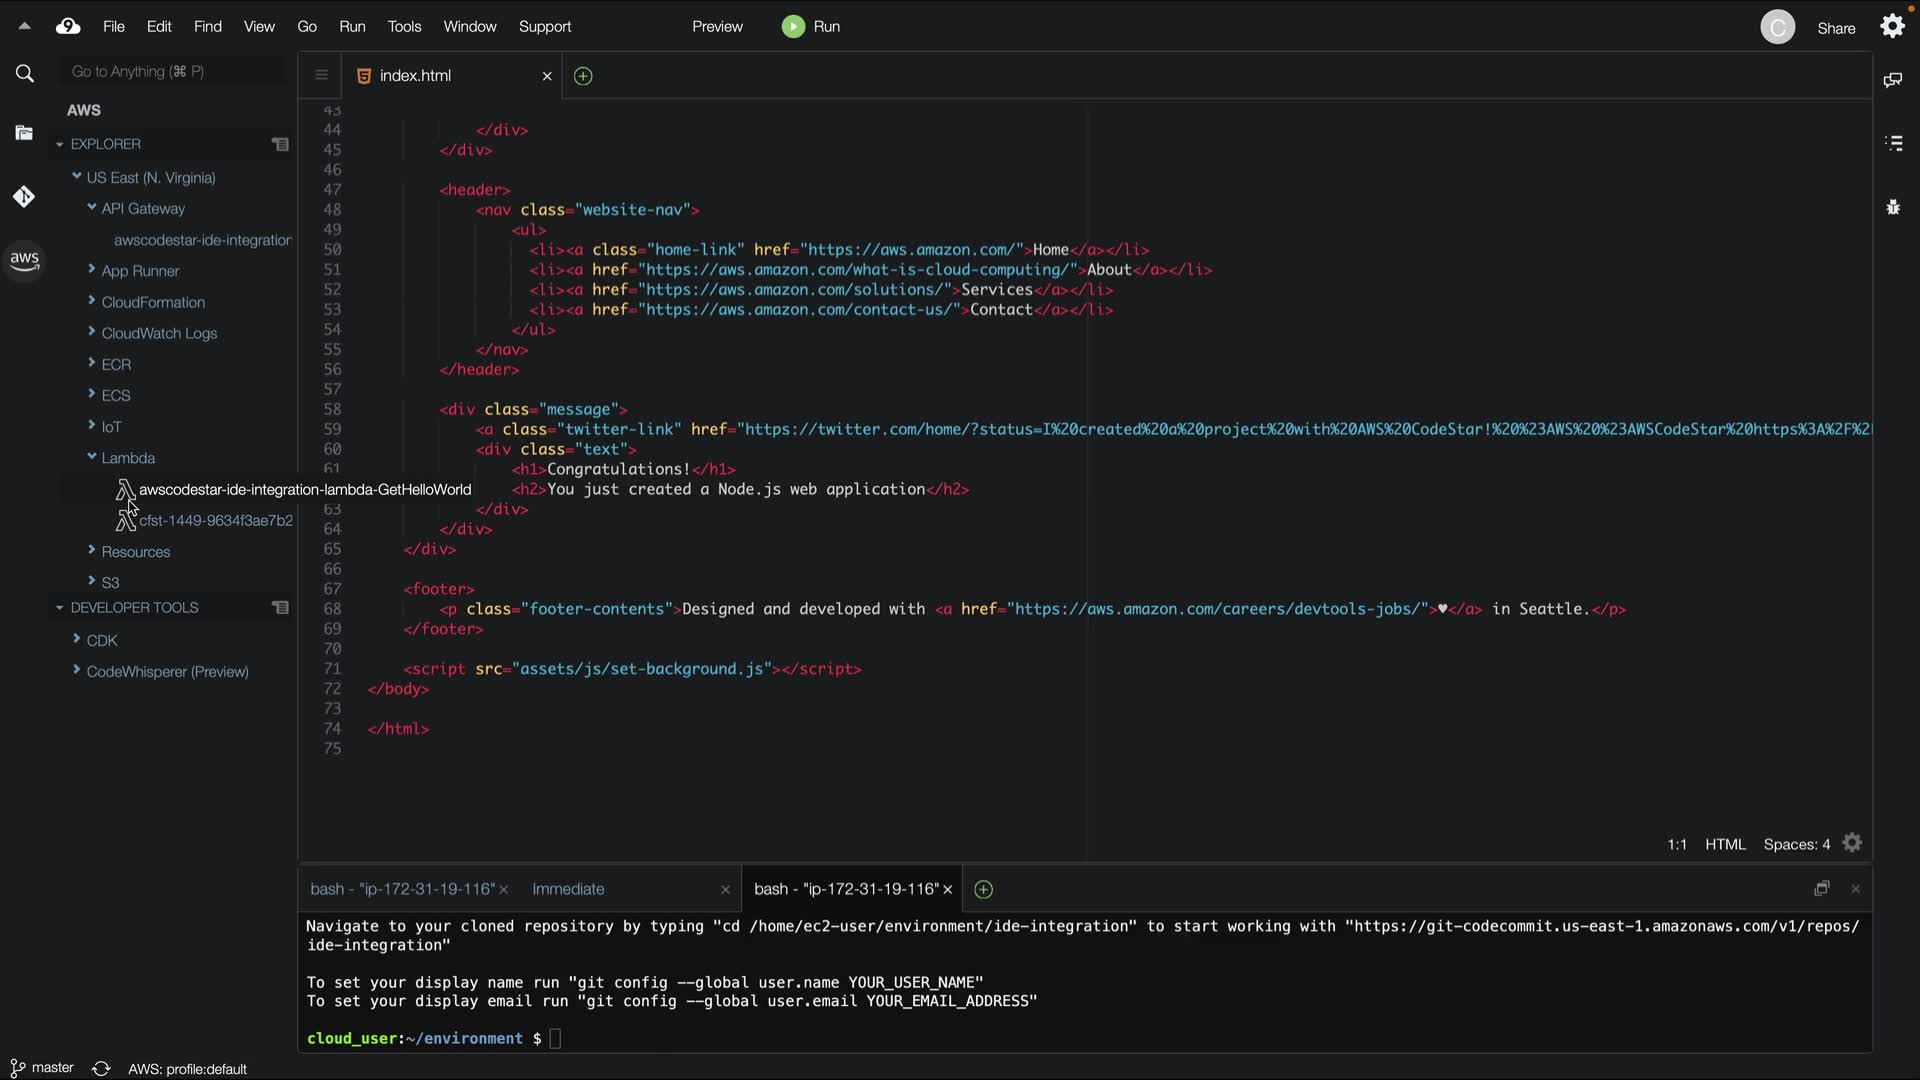Open the Collaborate chat icon in right sidebar
Viewport: 1920px width, 1080px height.
pos(1892,80)
